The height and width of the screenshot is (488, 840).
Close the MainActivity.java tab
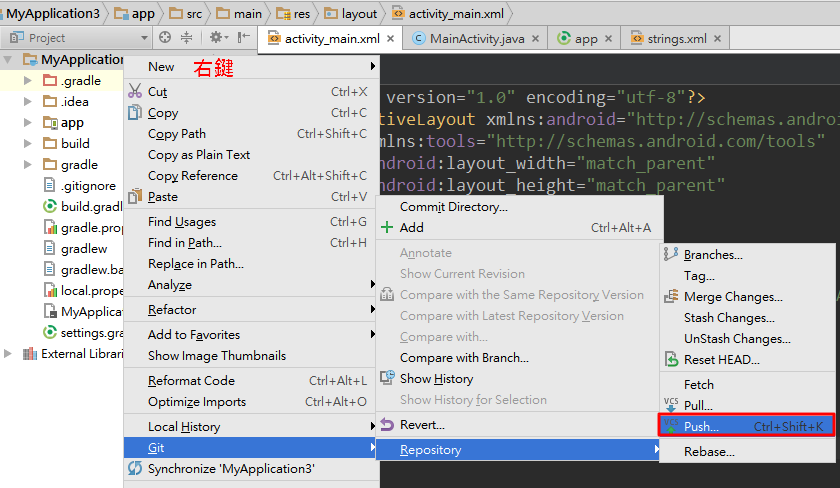click(535, 39)
